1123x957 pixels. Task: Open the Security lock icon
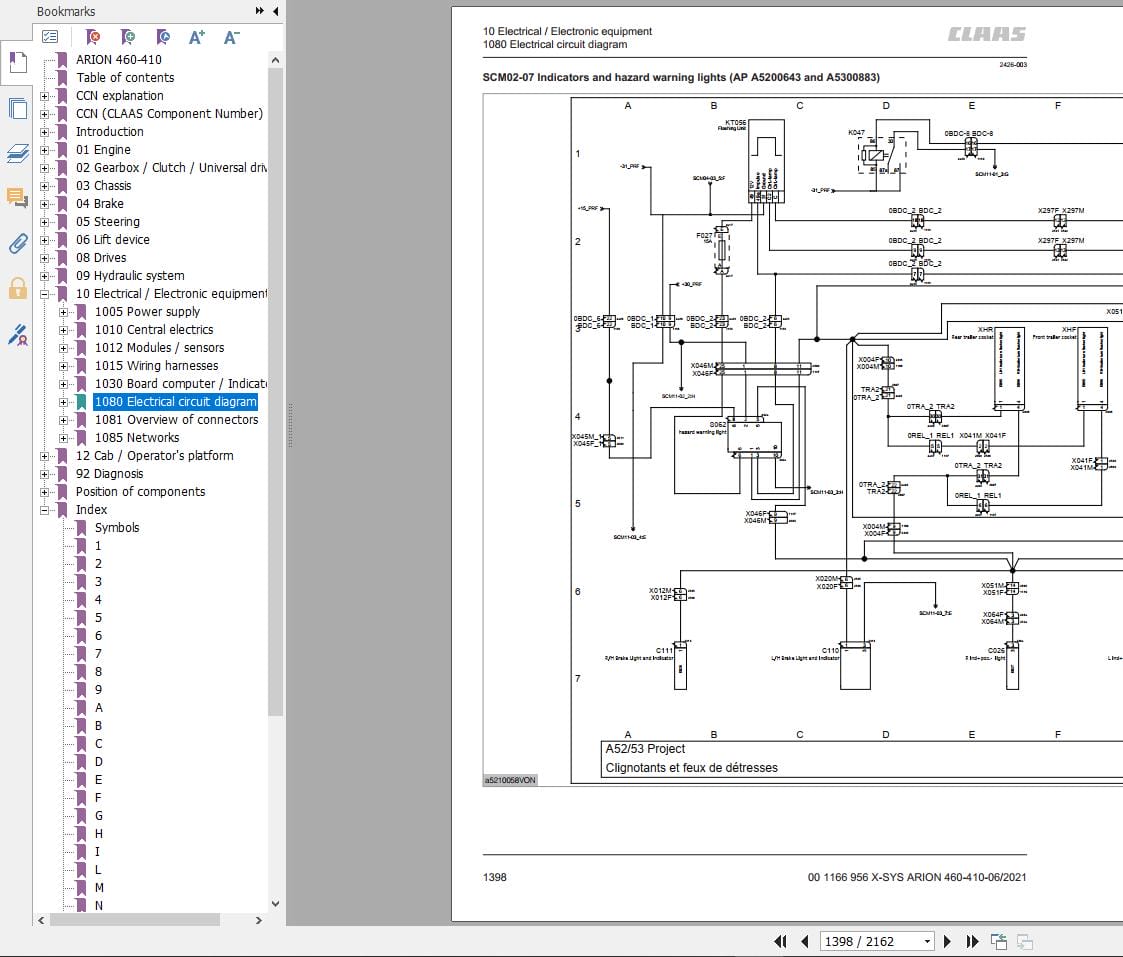point(17,288)
